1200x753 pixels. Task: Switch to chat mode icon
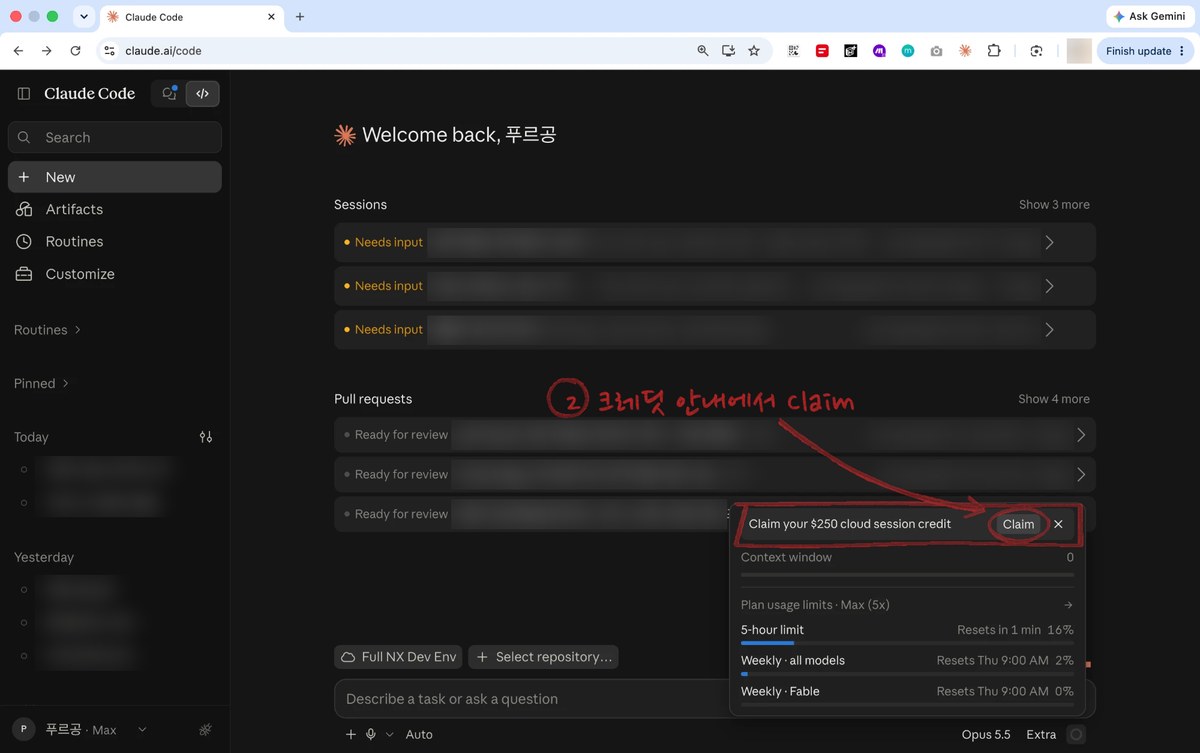click(169, 93)
